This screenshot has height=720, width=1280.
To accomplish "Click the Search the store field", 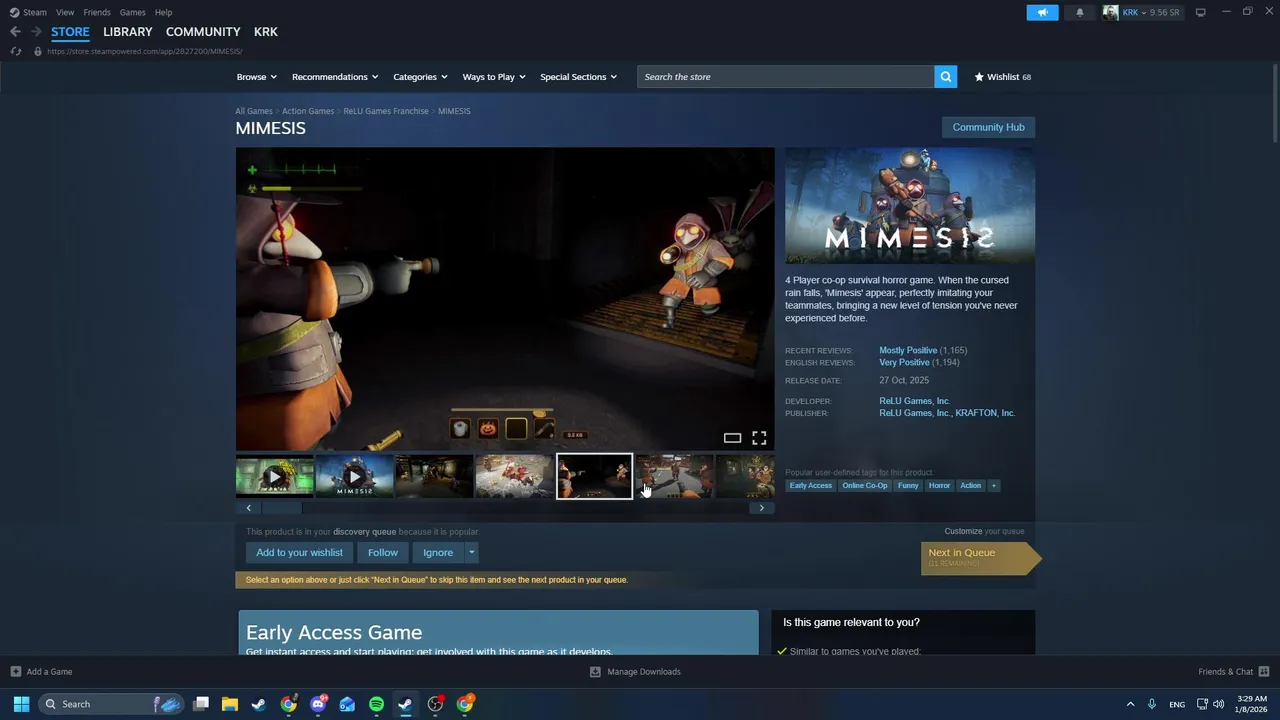I will 786,77.
